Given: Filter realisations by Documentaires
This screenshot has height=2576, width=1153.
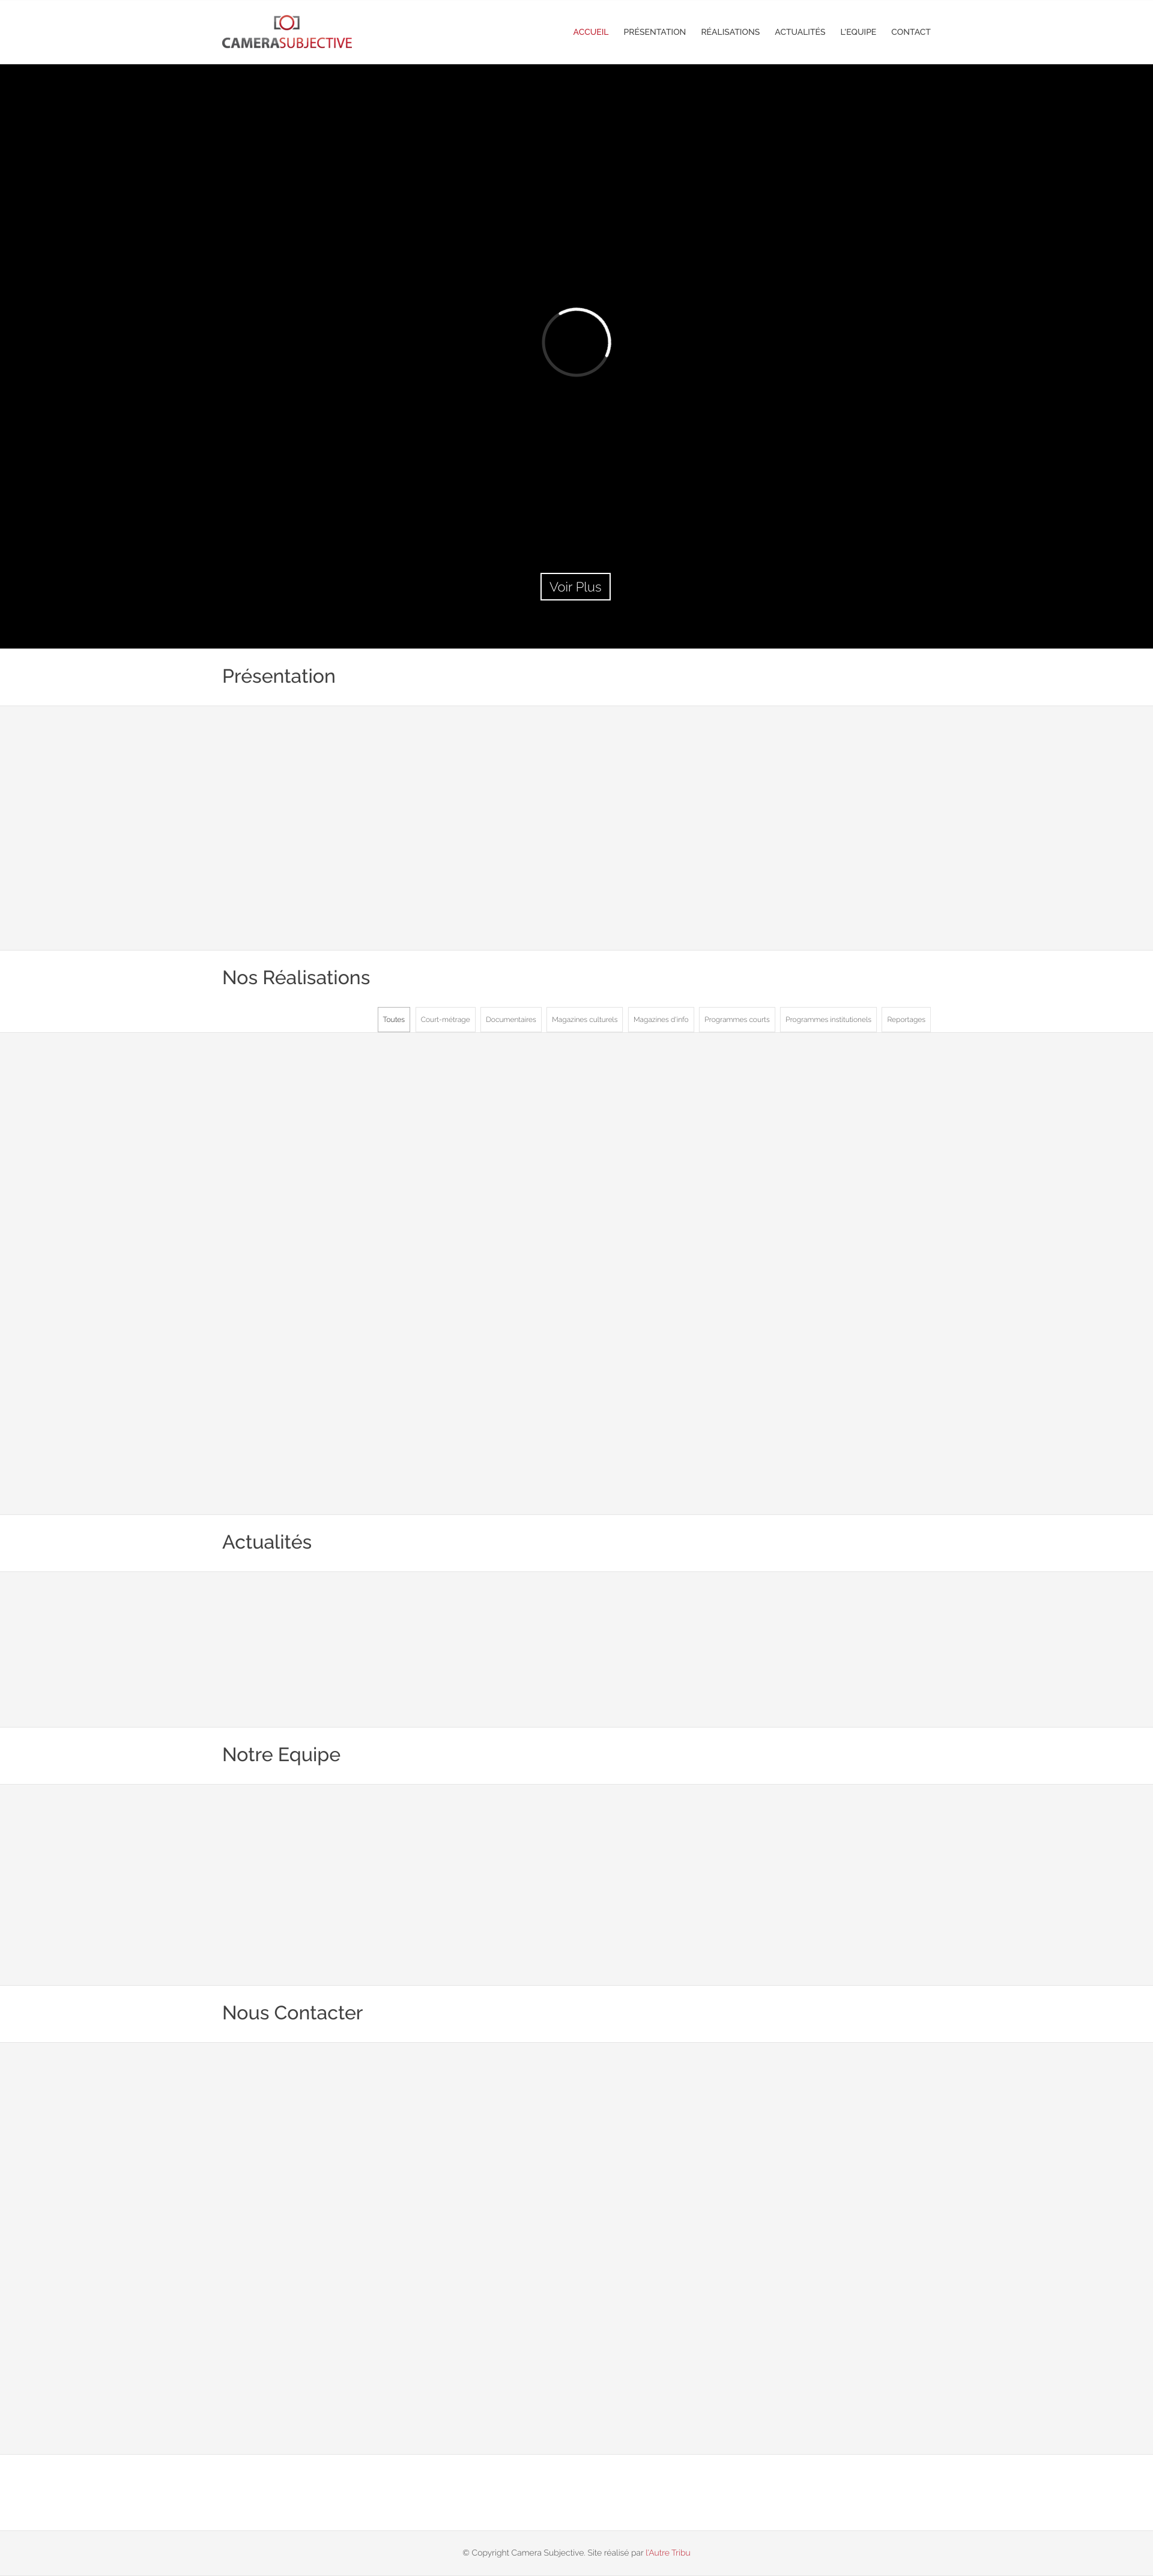Looking at the screenshot, I should 511,1019.
